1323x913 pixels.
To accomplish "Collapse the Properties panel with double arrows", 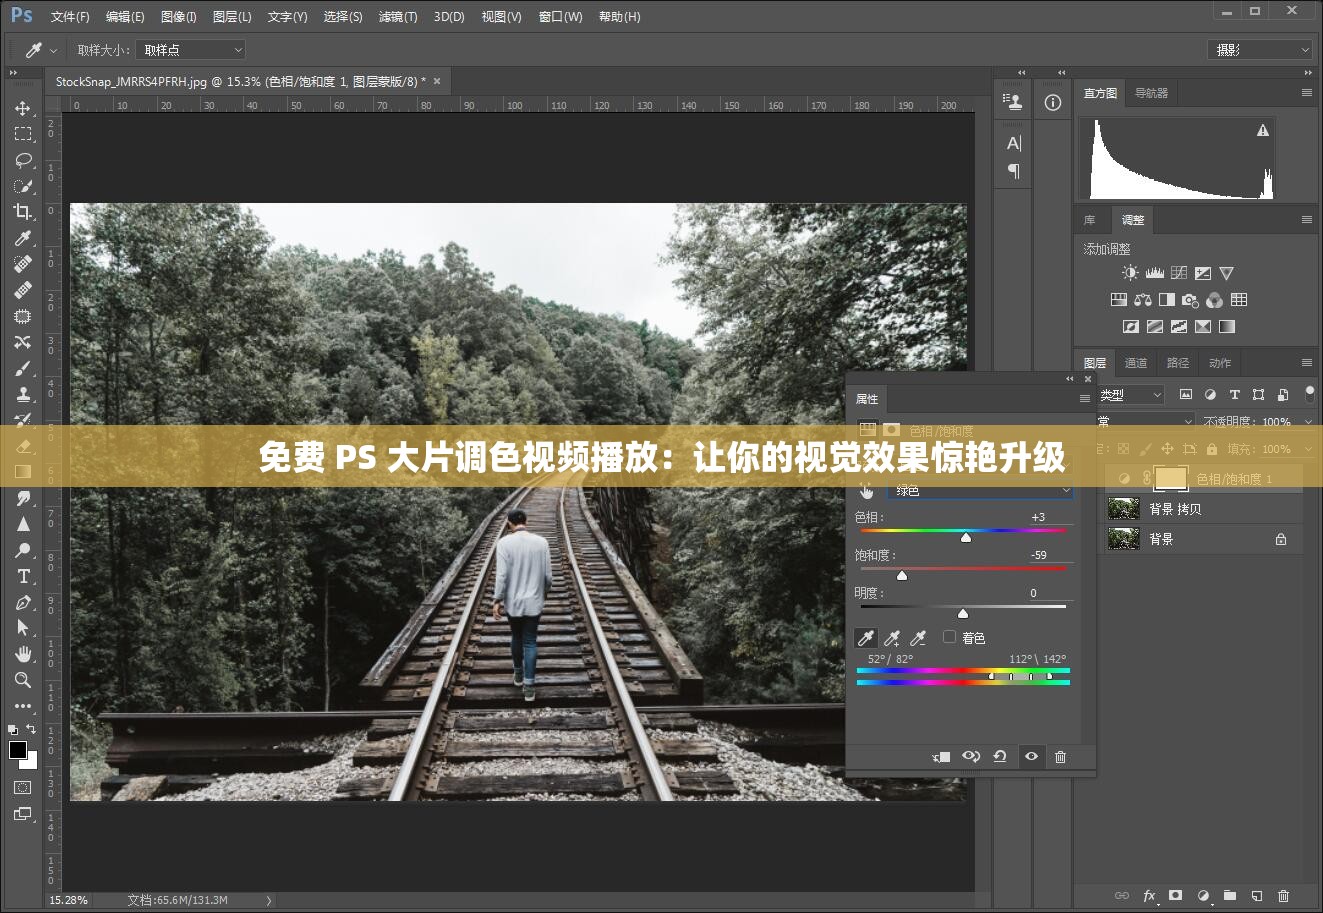I will [x=1070, y=379].
